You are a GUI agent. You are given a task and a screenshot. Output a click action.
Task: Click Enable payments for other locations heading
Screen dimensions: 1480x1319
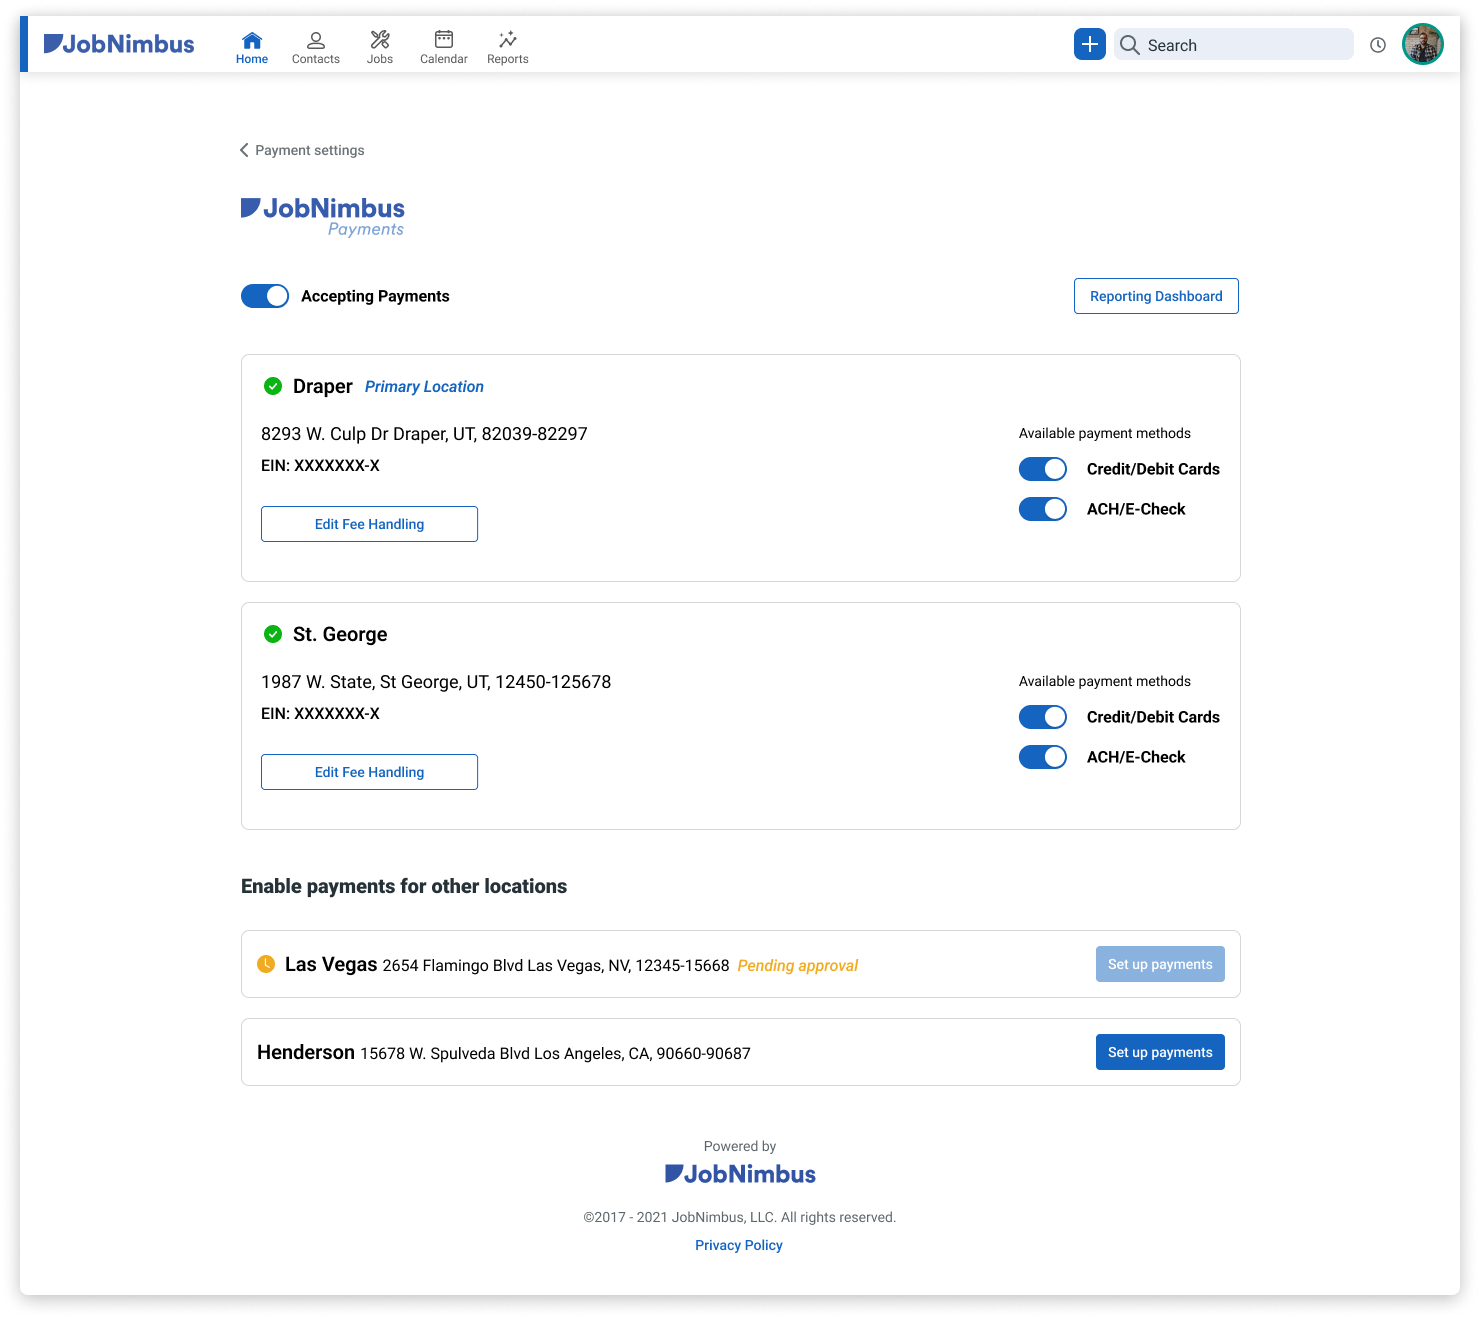tap(404, 886)
